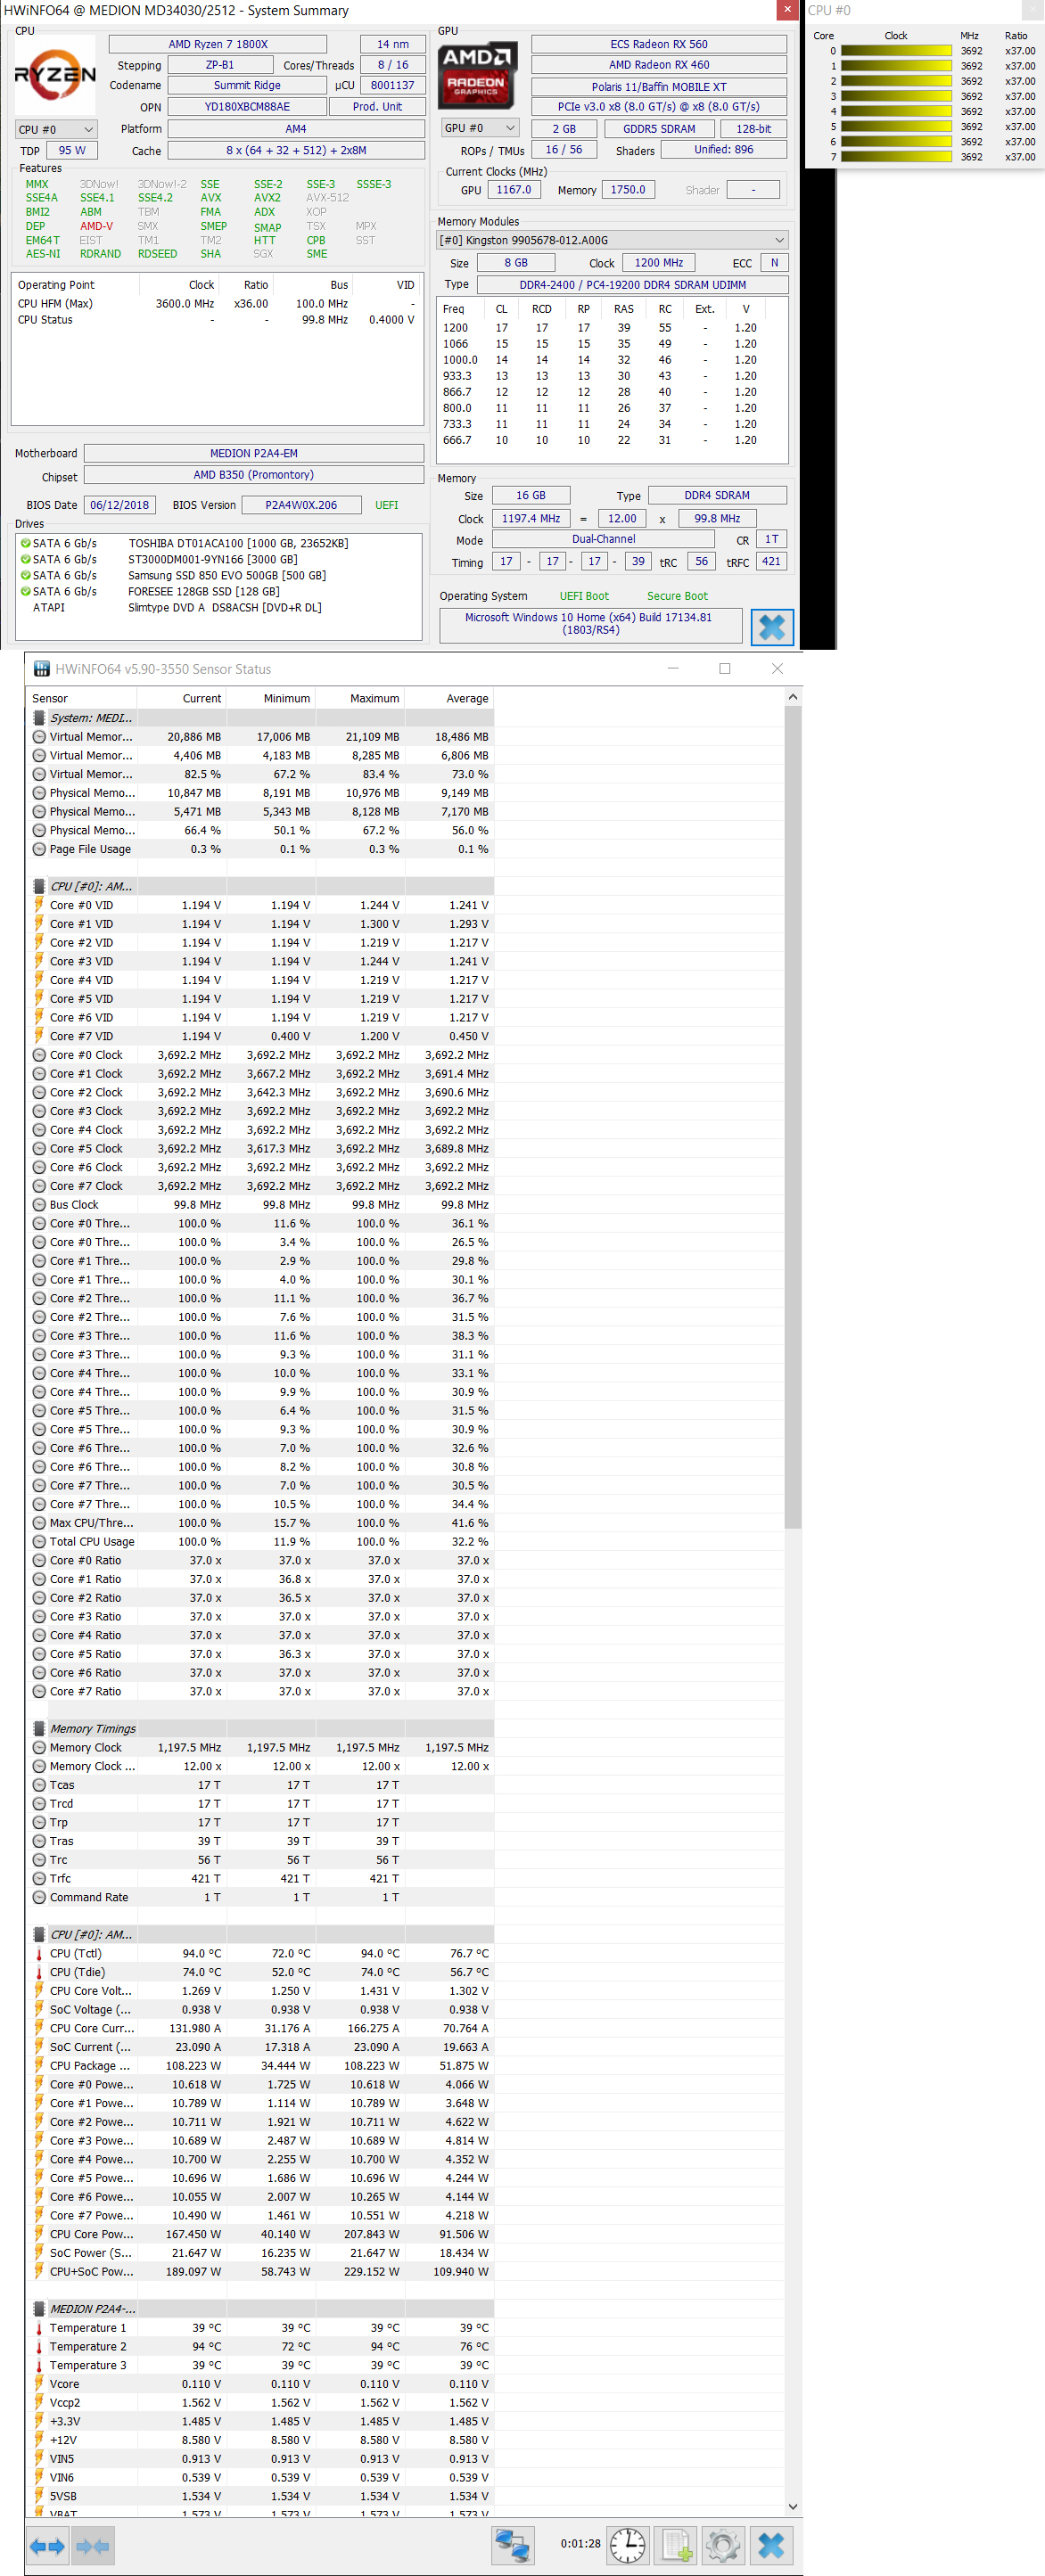Click the AMD Ryzen 7 1800X name field

point(218,44)
